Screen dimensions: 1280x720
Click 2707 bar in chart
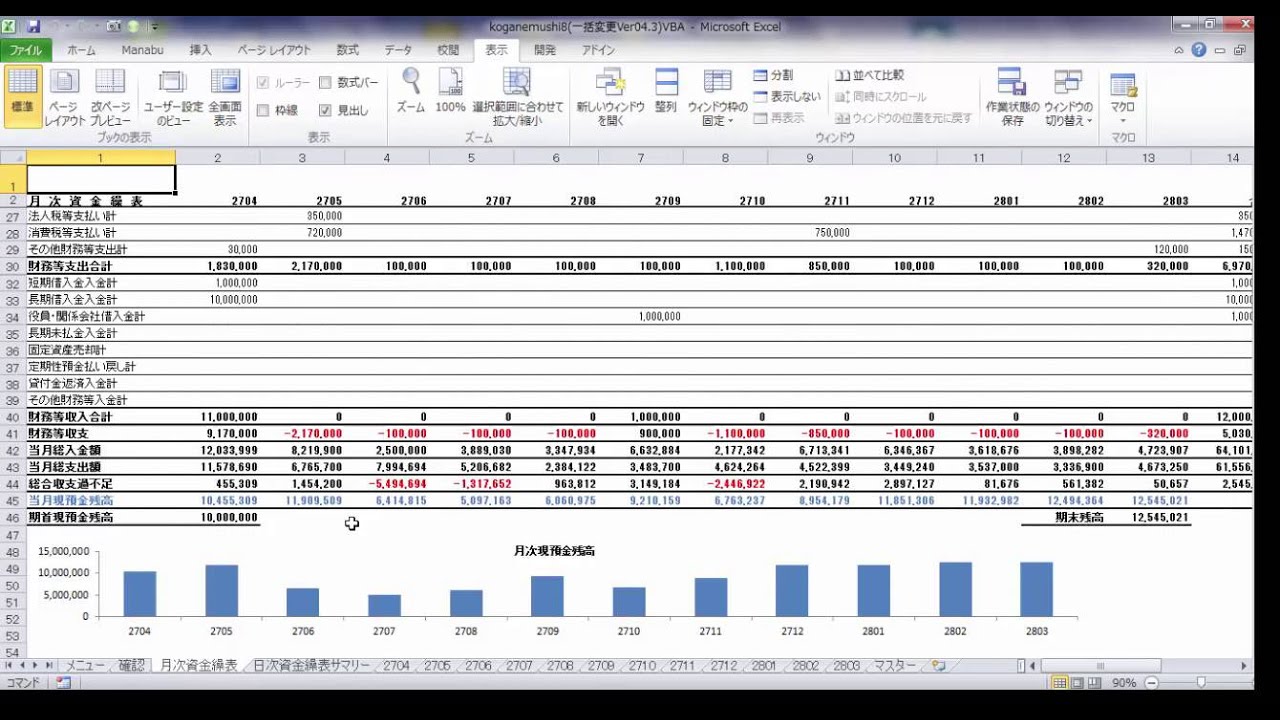(384, 605)
